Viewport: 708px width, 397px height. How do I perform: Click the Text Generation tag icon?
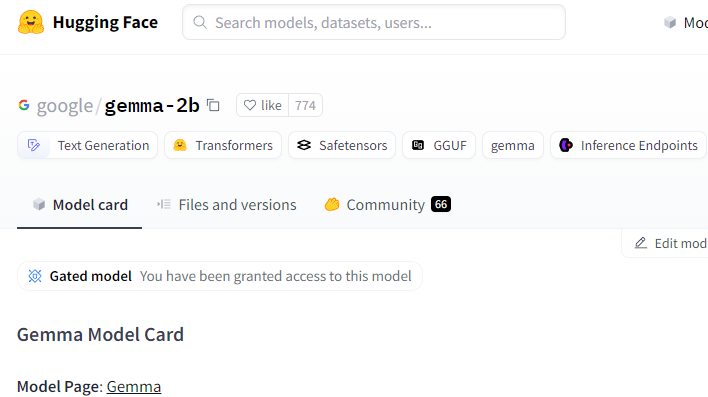coord(34,145)
